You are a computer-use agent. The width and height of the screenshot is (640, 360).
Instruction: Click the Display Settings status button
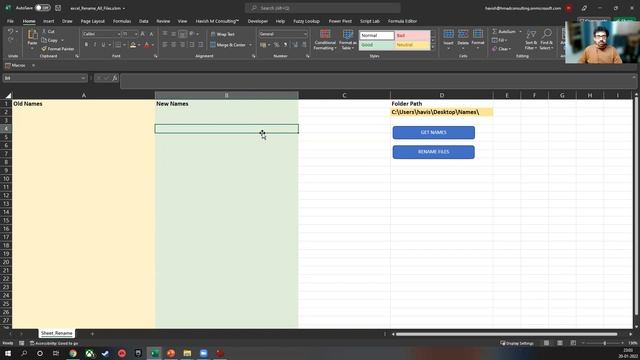pyautogui.click(x=517, y=343)
